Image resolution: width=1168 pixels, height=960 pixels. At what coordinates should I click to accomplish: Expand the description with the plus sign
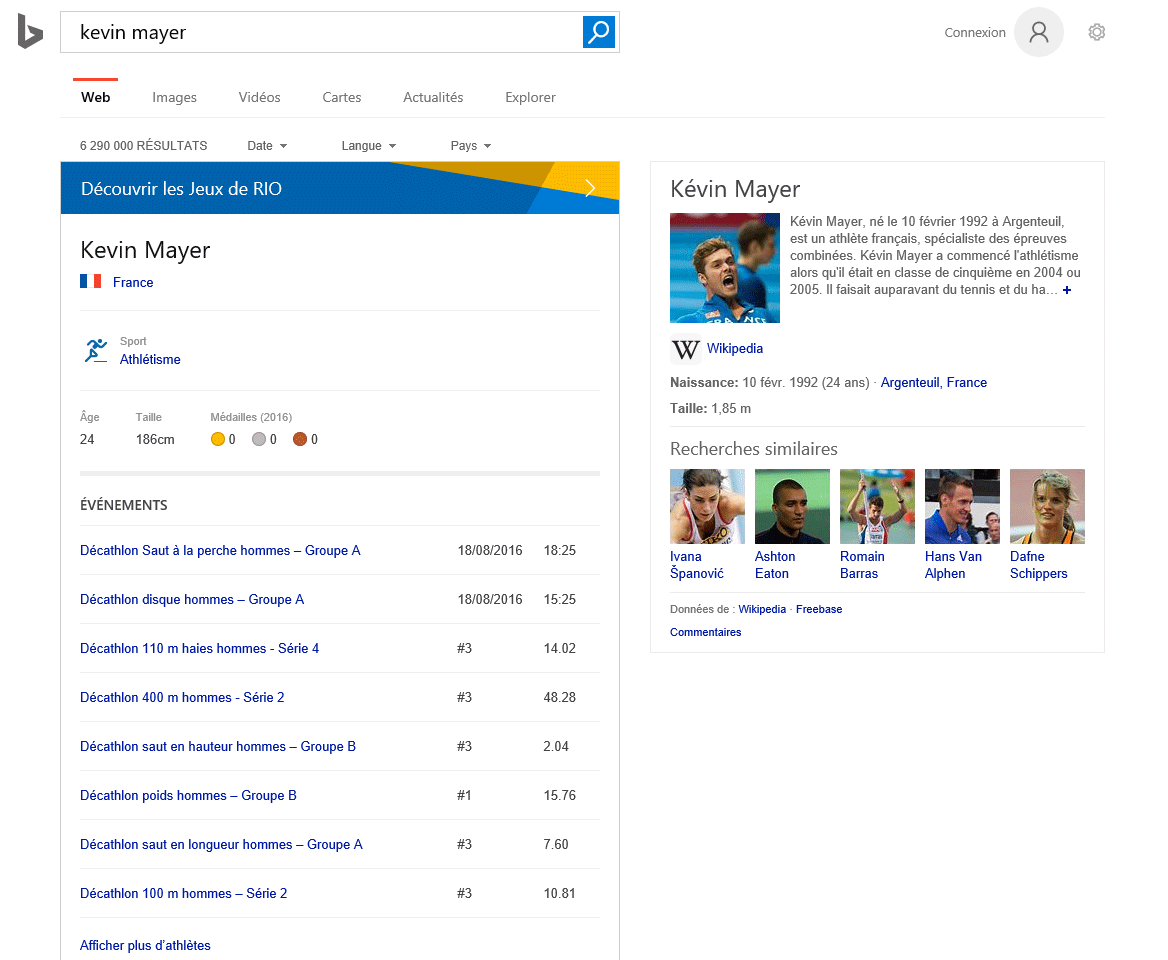pyautogui.click(x=1067, y=290)
